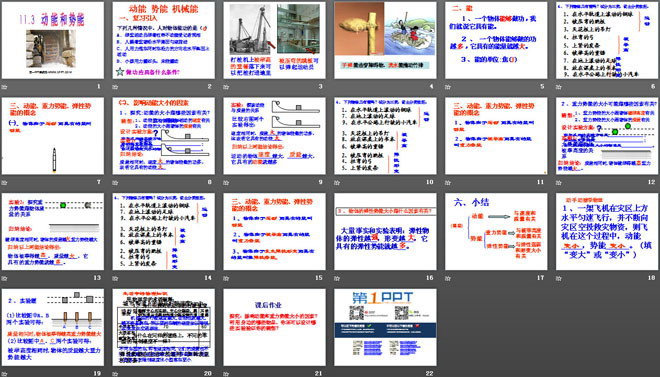660x377 pixels.
Task: Click the animation star icon under slide 13
Action: pos(5,278)
